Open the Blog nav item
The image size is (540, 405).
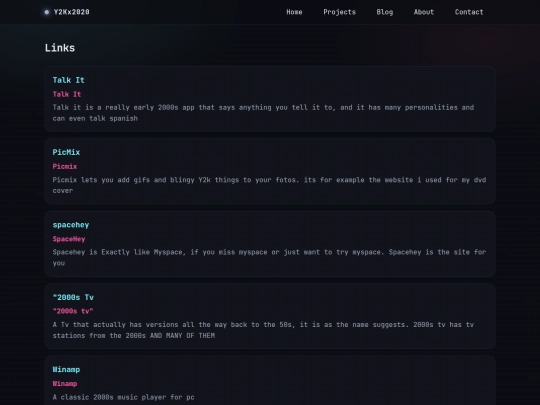tap(385, 12)
